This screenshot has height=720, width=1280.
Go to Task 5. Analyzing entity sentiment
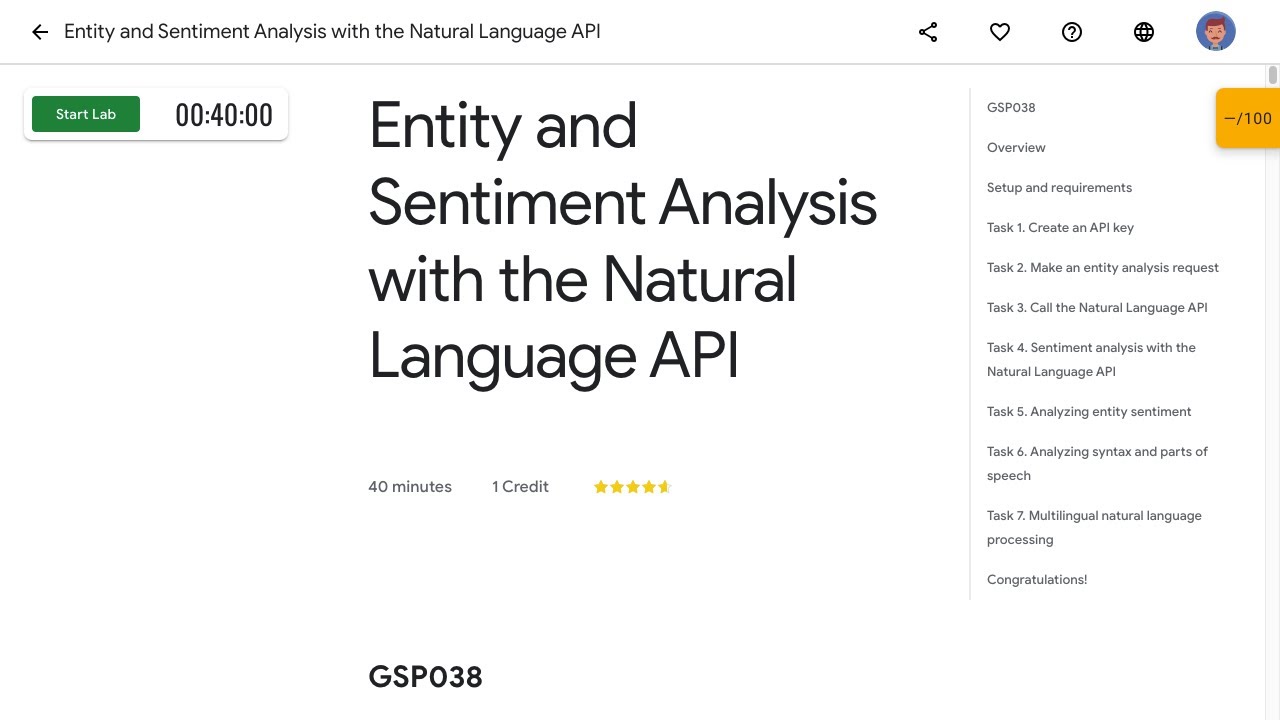tap(1089, 411)
